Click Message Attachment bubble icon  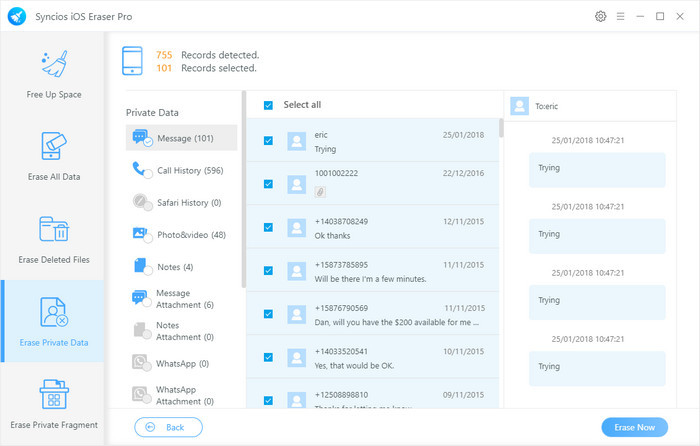141,298
